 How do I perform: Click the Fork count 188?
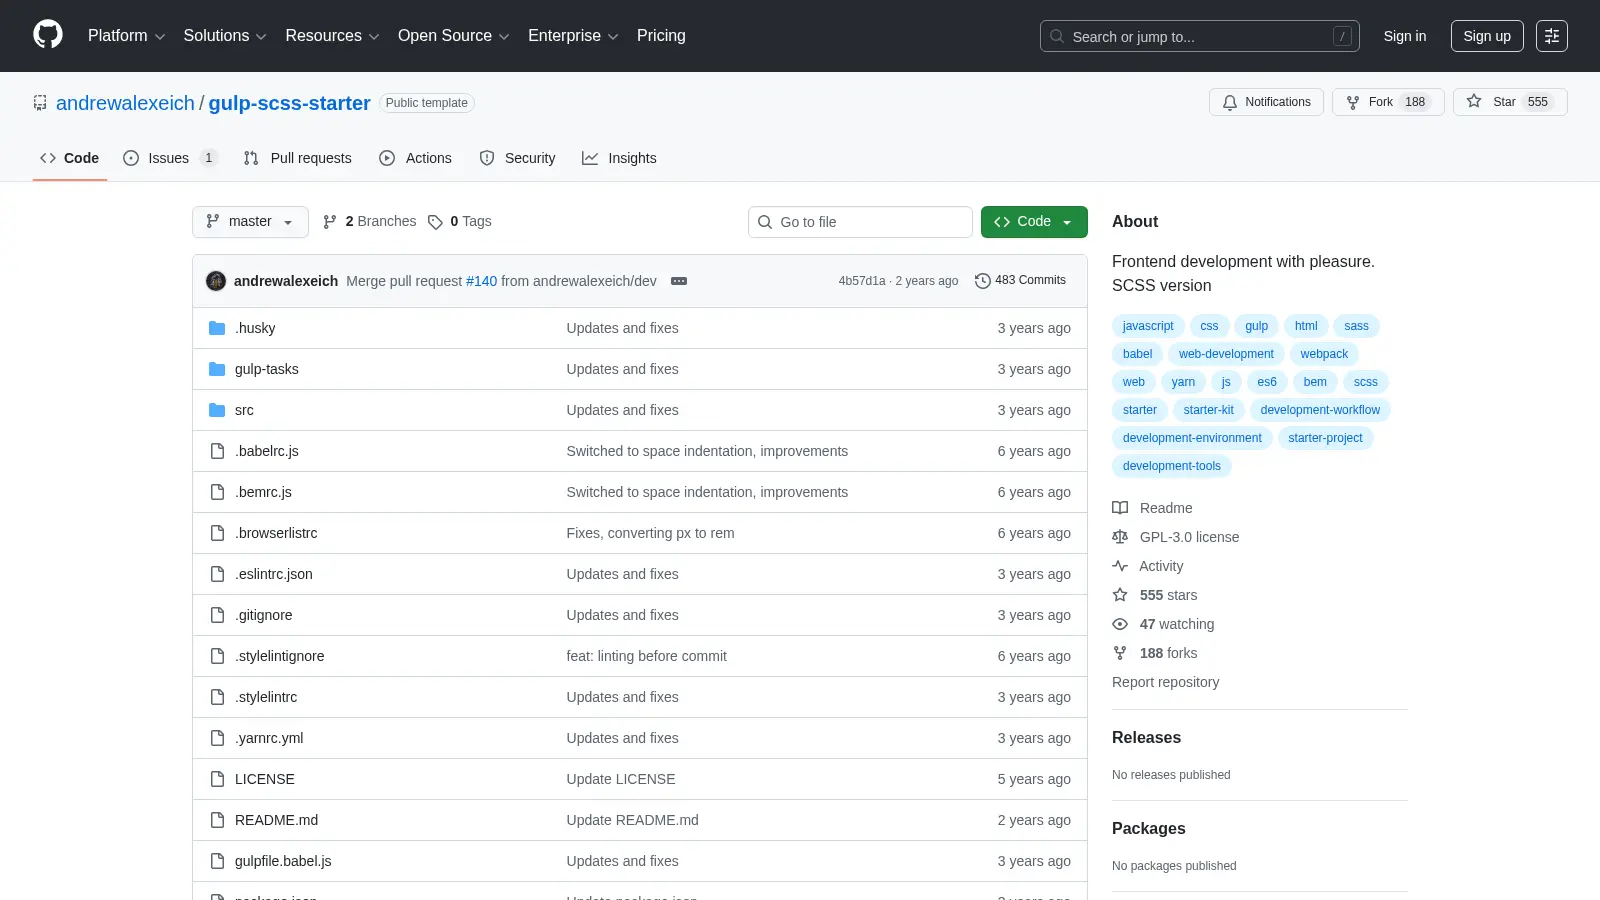click(1415, 102)
